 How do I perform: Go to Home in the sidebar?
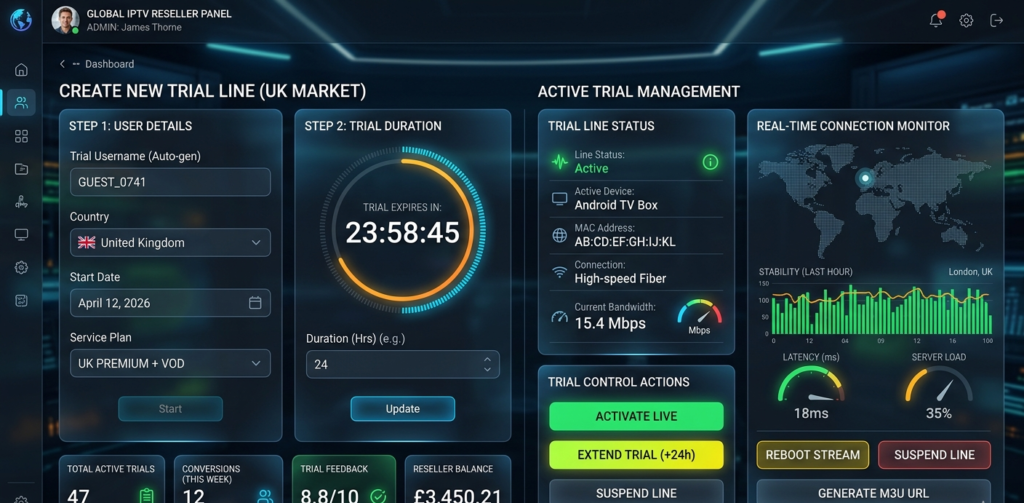22,69
